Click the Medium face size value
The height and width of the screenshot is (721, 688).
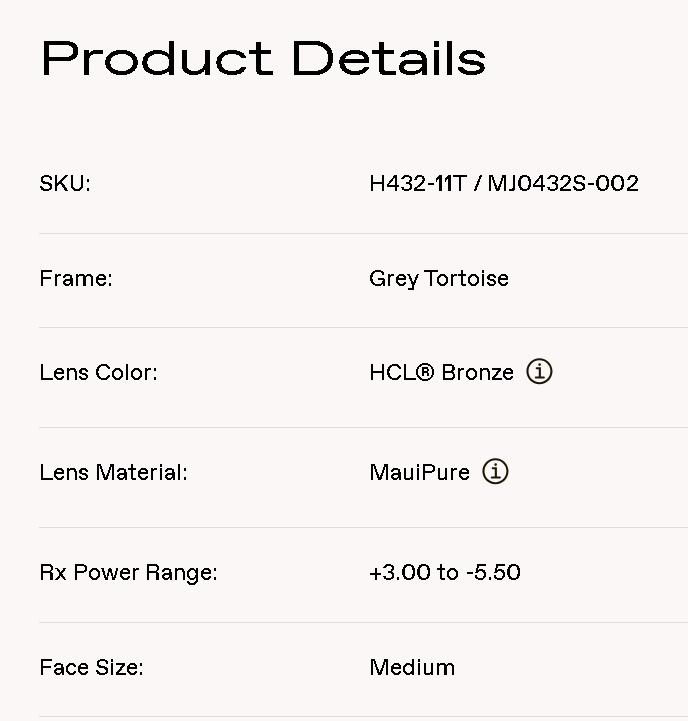click(x=412, y=668)
